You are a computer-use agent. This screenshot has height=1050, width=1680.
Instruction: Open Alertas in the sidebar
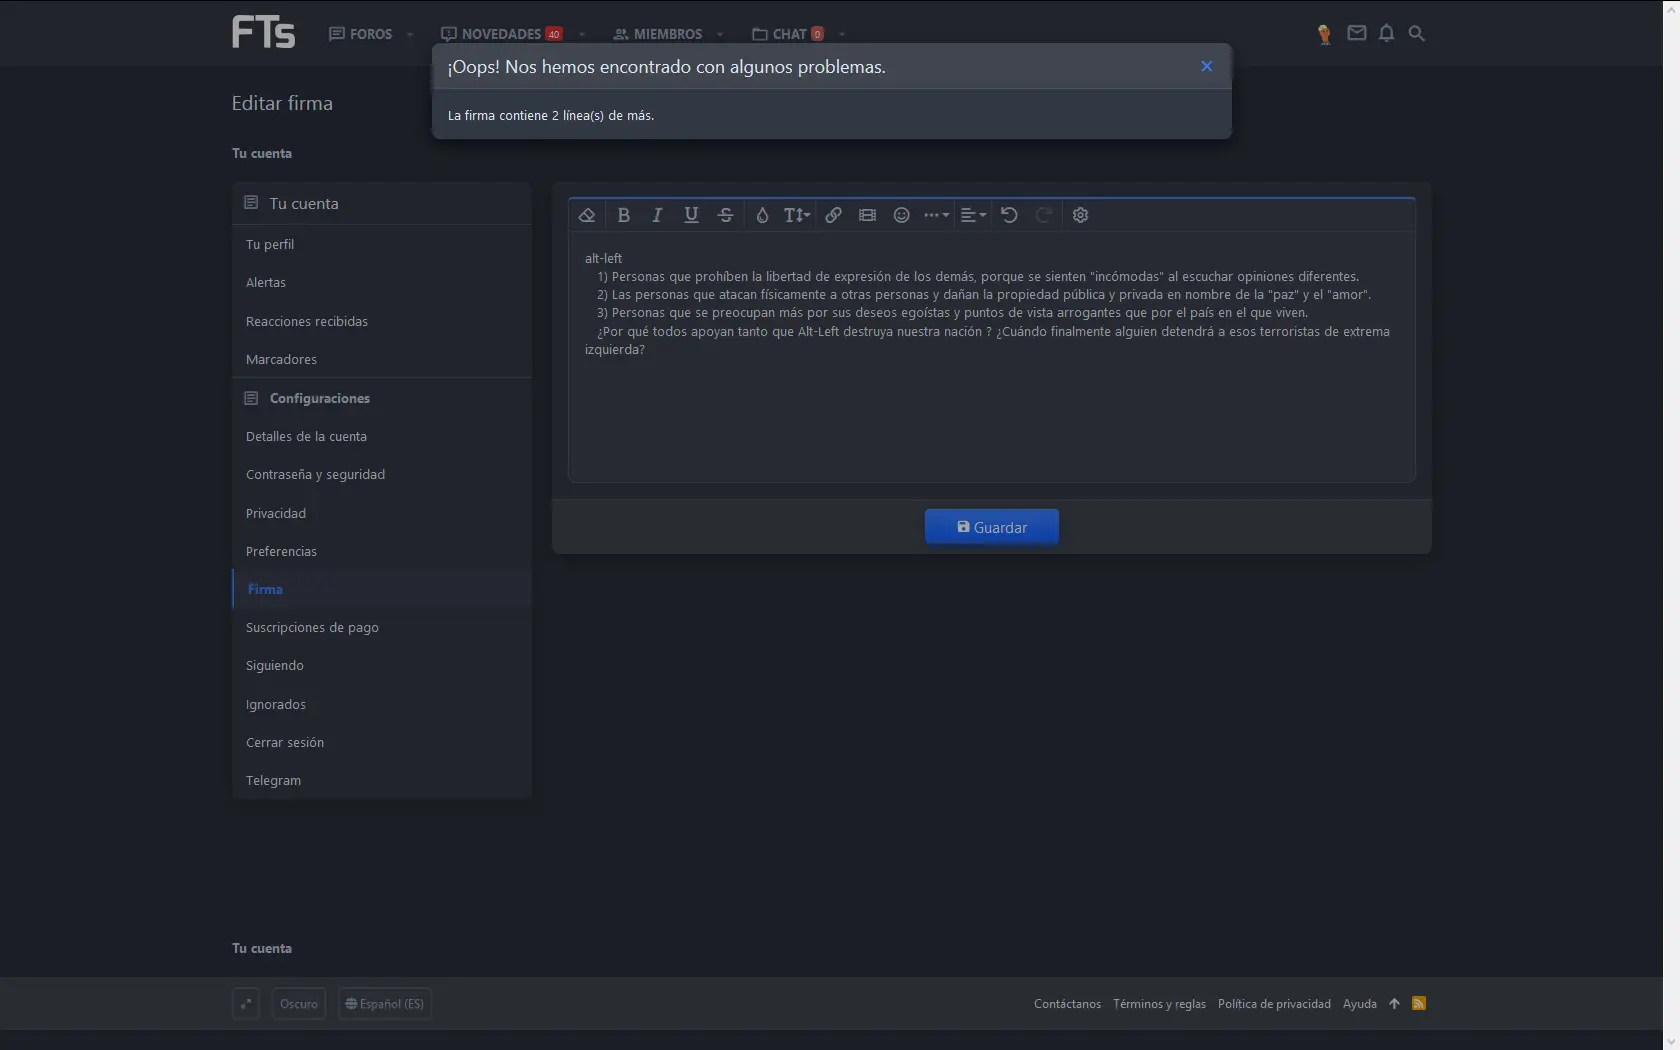[x=381, y=282]
